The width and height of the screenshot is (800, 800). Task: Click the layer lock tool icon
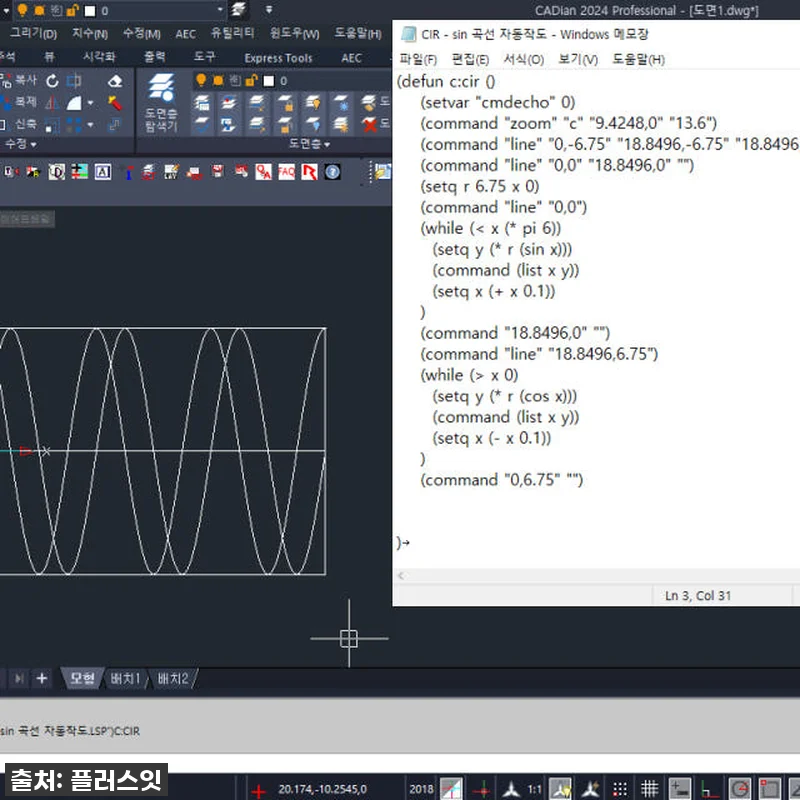(286, 103)
